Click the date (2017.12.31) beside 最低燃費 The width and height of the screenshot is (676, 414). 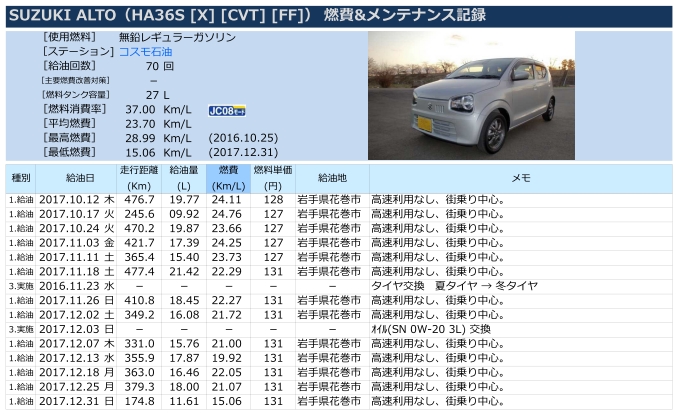point(243,153)
